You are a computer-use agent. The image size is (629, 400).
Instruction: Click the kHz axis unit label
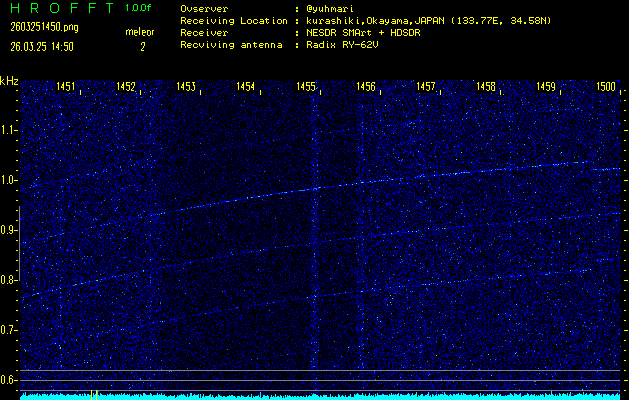(9, 80)
